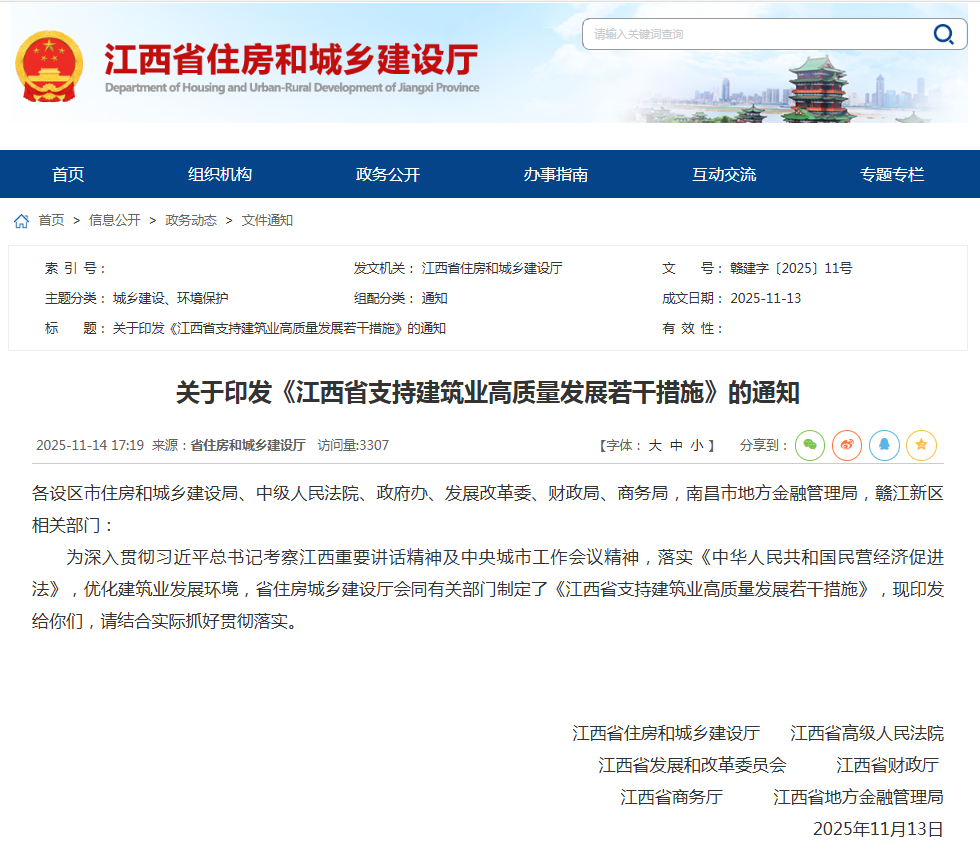
Task: Set font size to medium (中)
Action: coord(676,446)
